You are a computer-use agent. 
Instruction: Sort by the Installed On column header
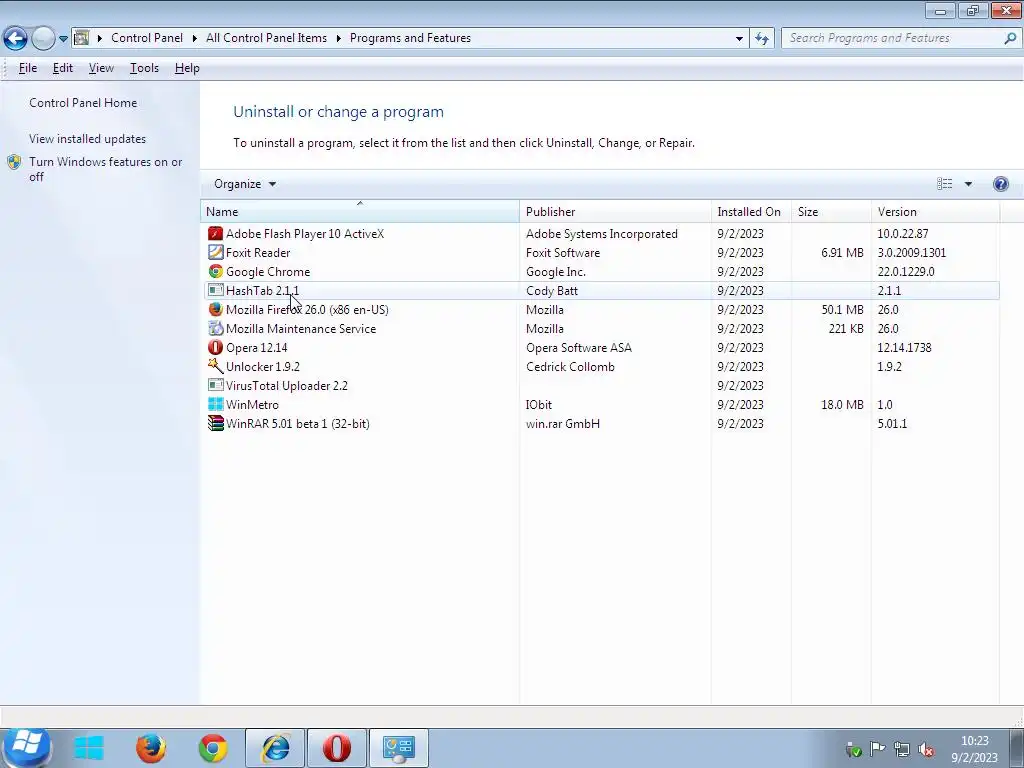(751, 212)
